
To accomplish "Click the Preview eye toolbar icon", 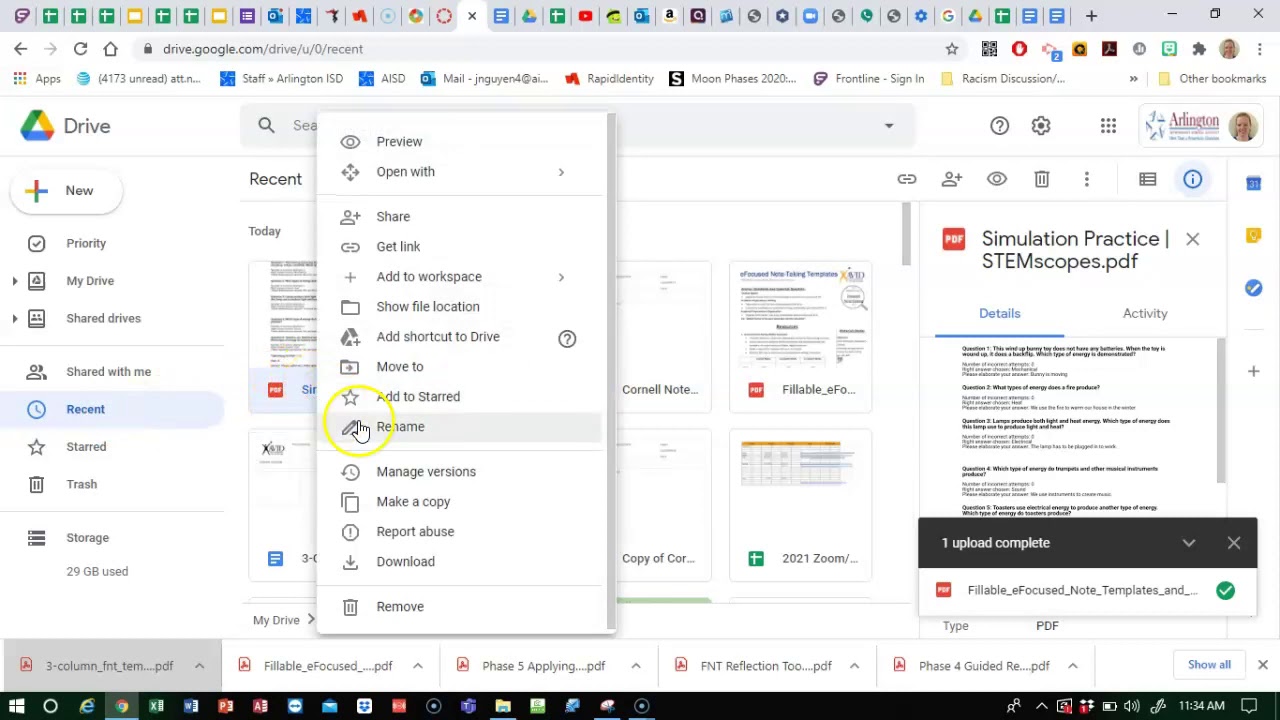I will coord(996,179).
